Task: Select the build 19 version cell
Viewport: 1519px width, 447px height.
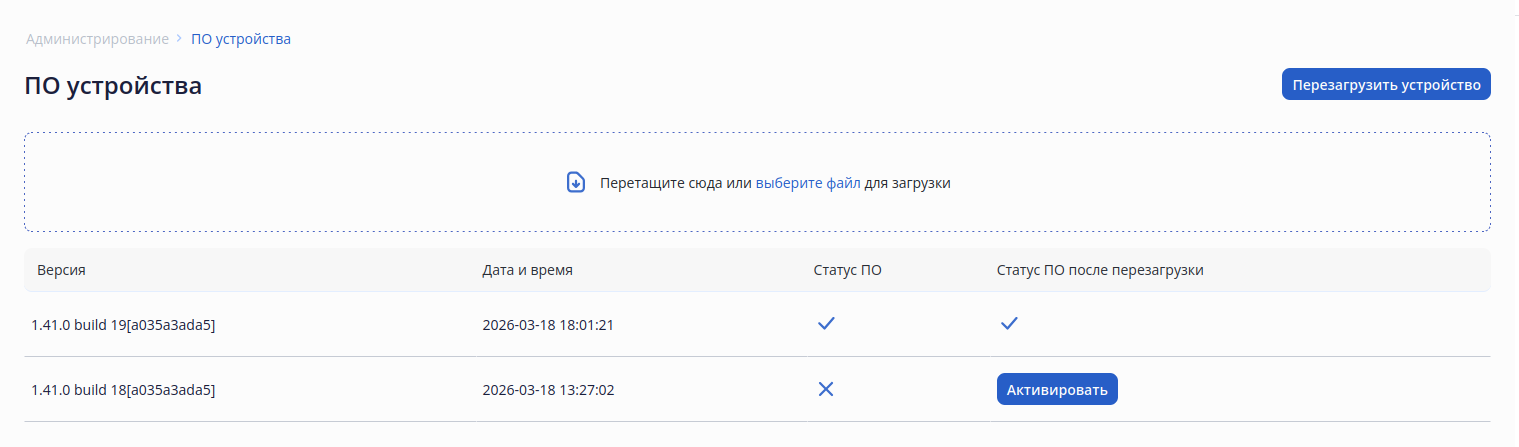Action: click(124, 325)
